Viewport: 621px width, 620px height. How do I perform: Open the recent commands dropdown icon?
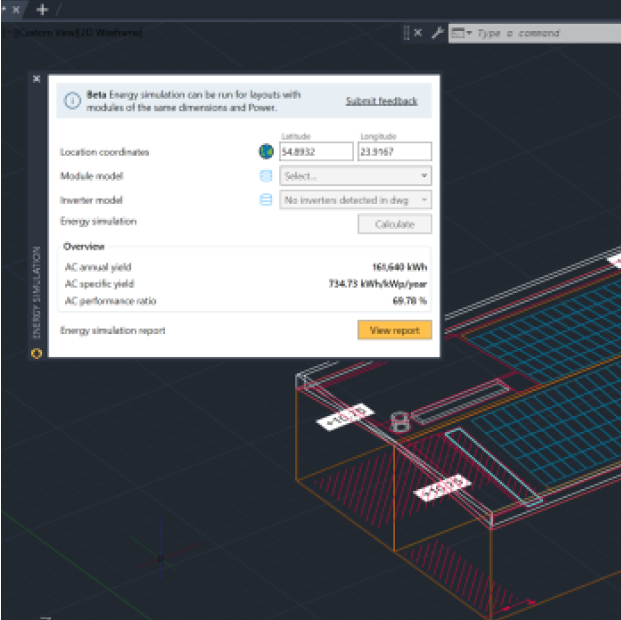tap(462, 33)
